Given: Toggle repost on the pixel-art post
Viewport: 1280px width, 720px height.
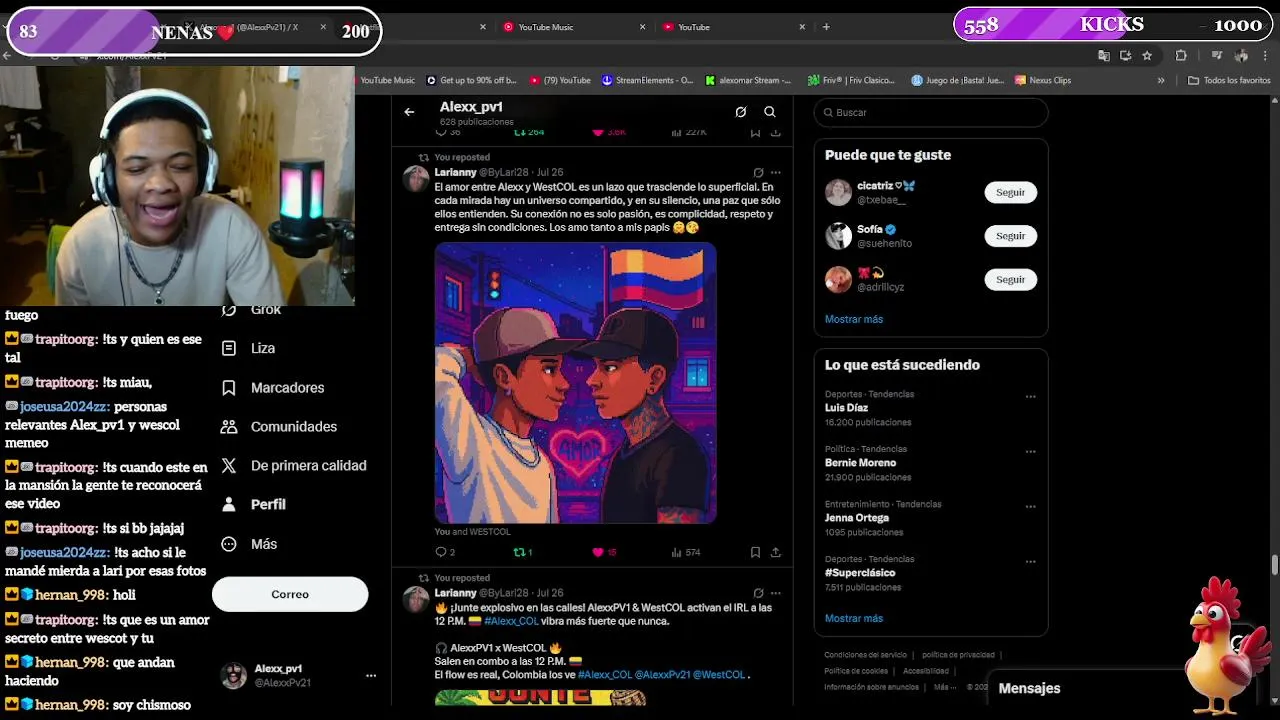Looking at the screenshot, I should 522,552.
